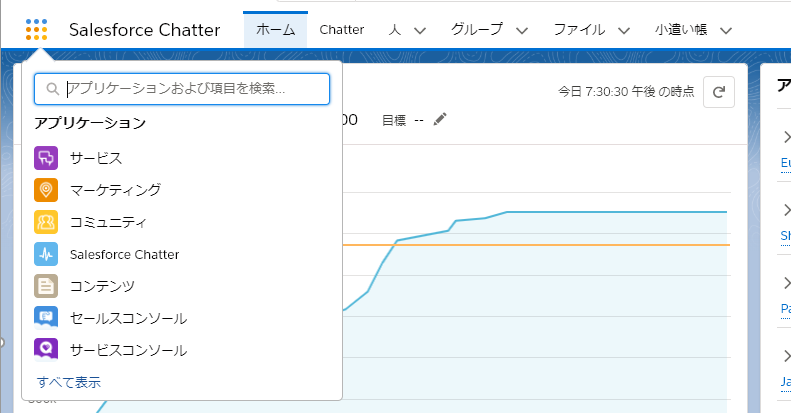Focus the アプリケーションおよび項目を検索 search field

[182, 89]
